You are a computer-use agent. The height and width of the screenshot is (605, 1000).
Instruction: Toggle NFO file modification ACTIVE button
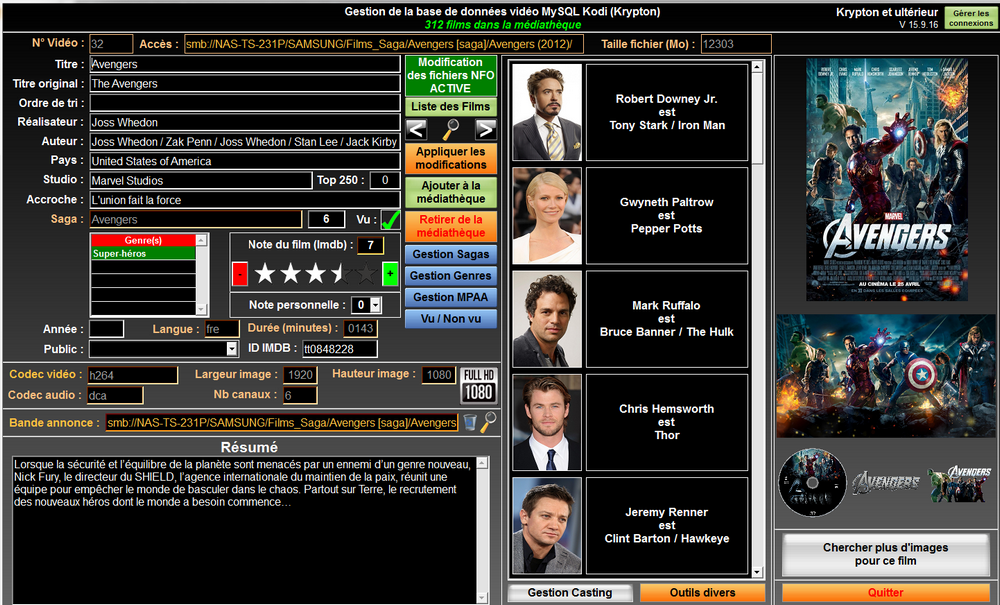(451, 75)
